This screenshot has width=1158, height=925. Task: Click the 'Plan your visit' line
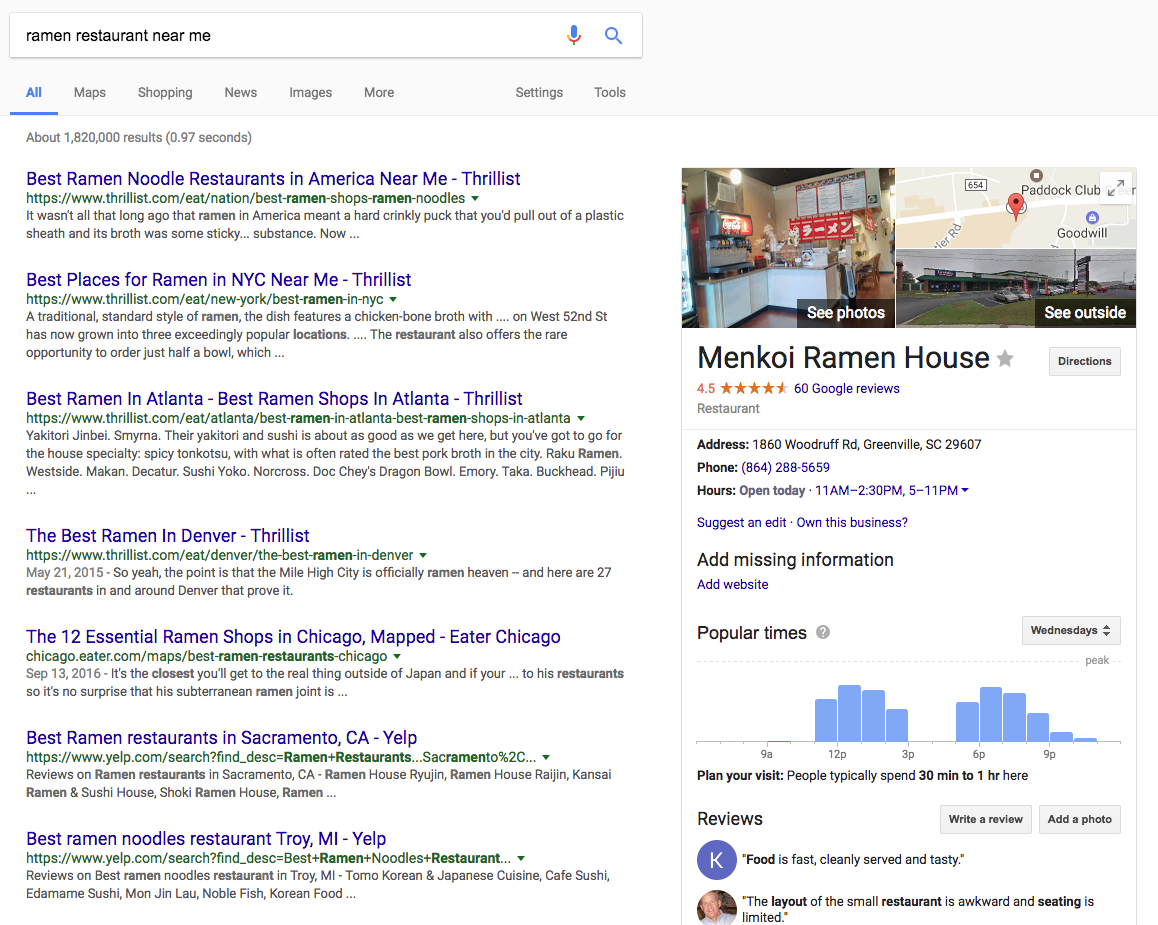click(862, 776)
